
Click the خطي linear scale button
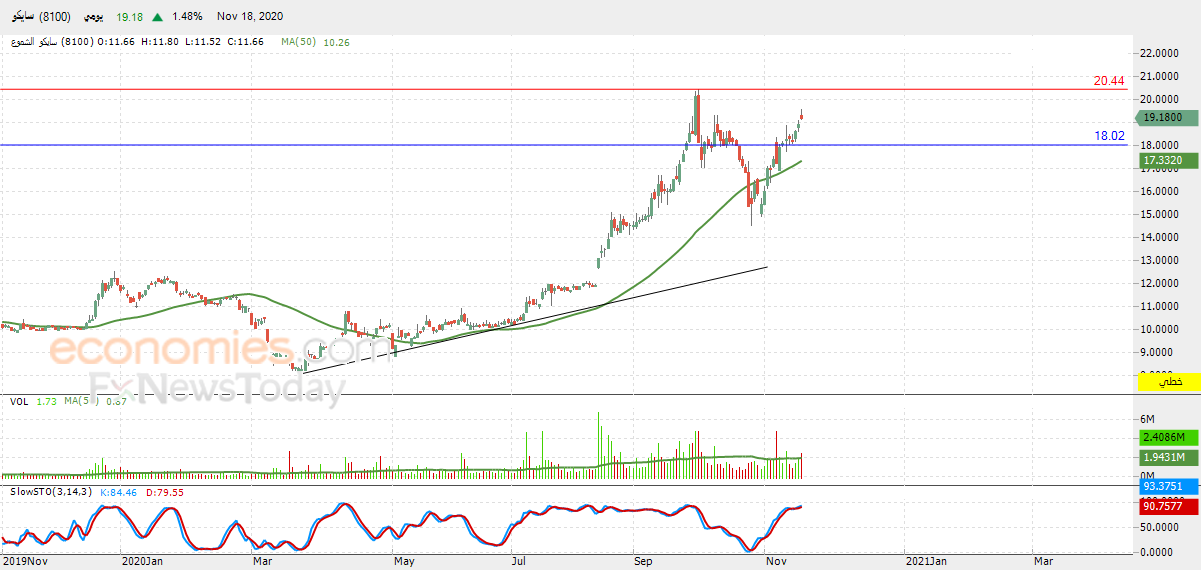(1168, 382)
